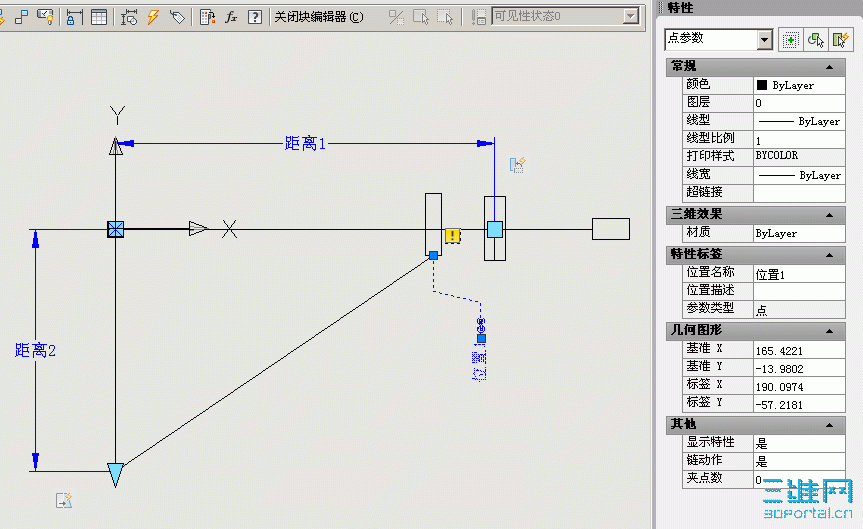Collapse the 常规 section
This screenshot has height=529, width=863.
tap(829, 67)
